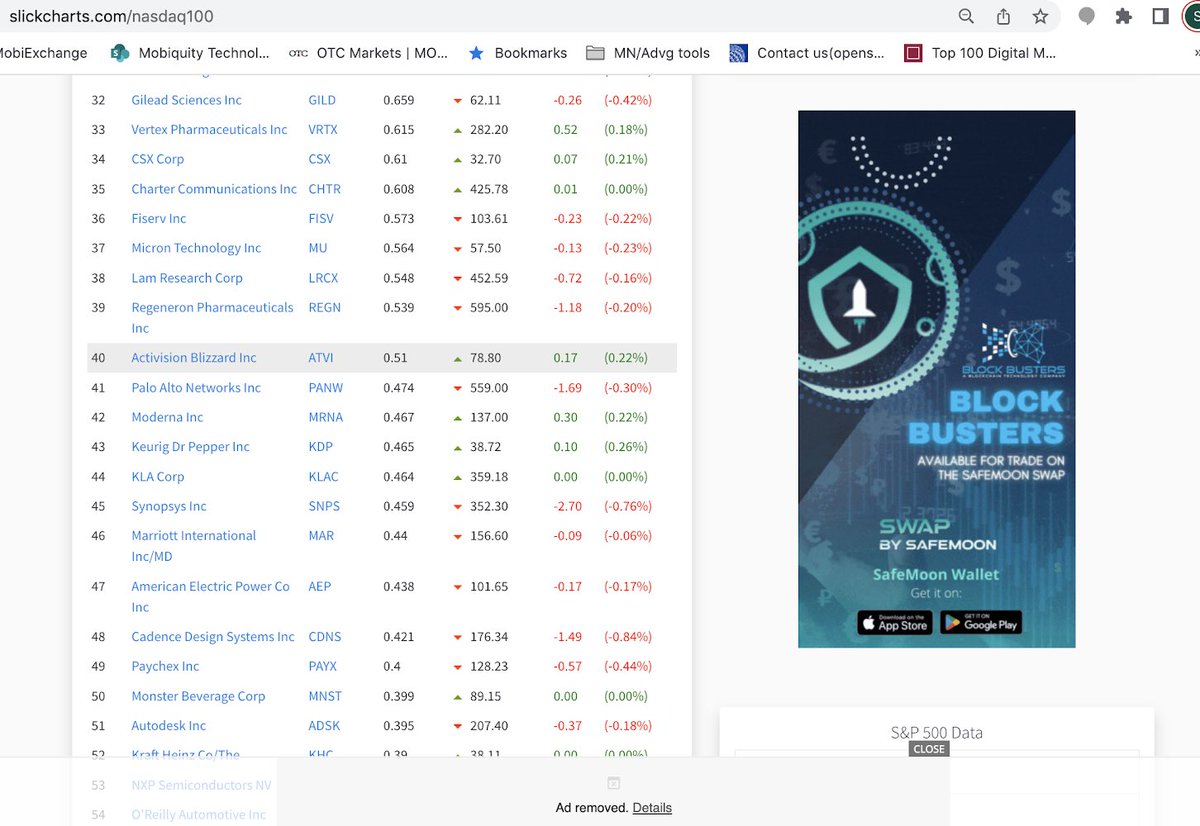
Task: Open Marriott International Inc/MD link
Action: 194,546
